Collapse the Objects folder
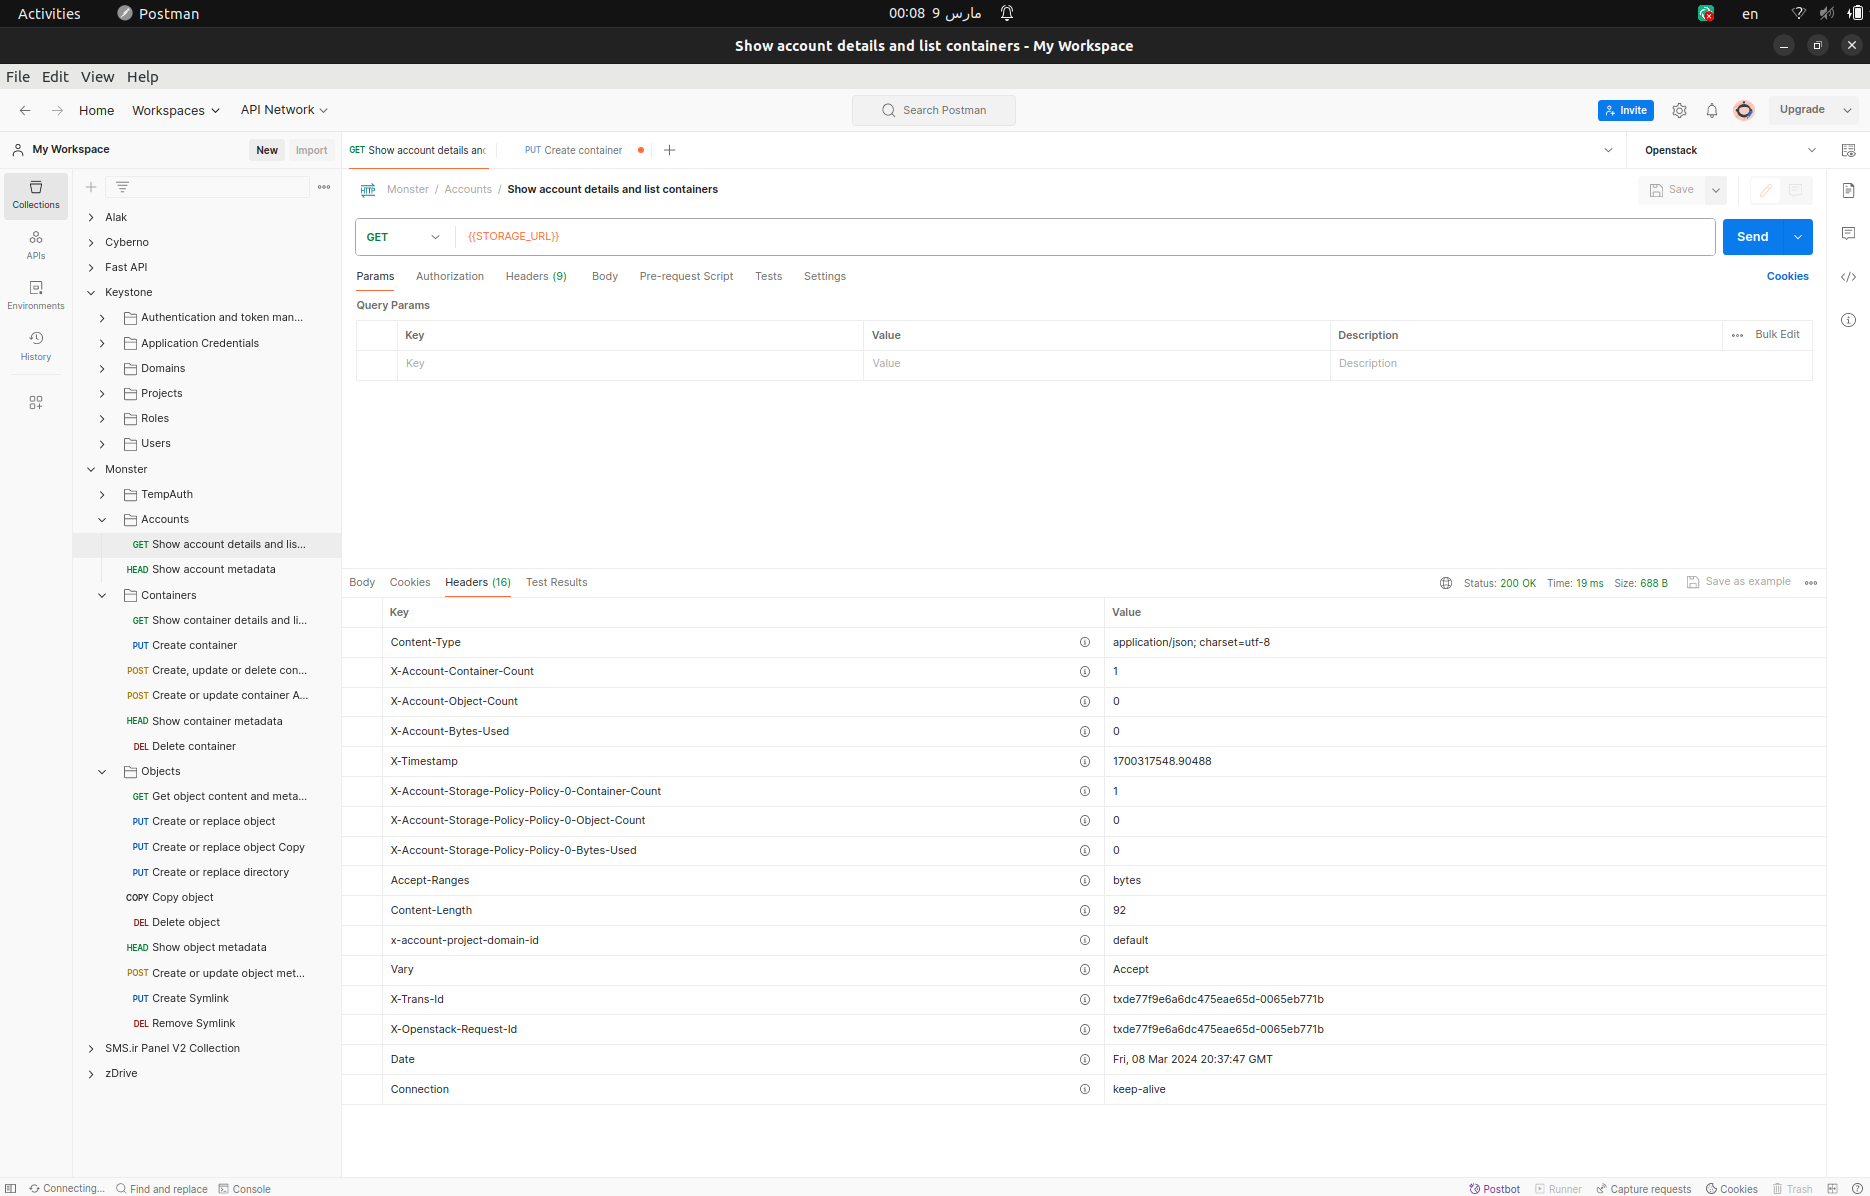The image size is (1870, 1196). tap(102, 772)
